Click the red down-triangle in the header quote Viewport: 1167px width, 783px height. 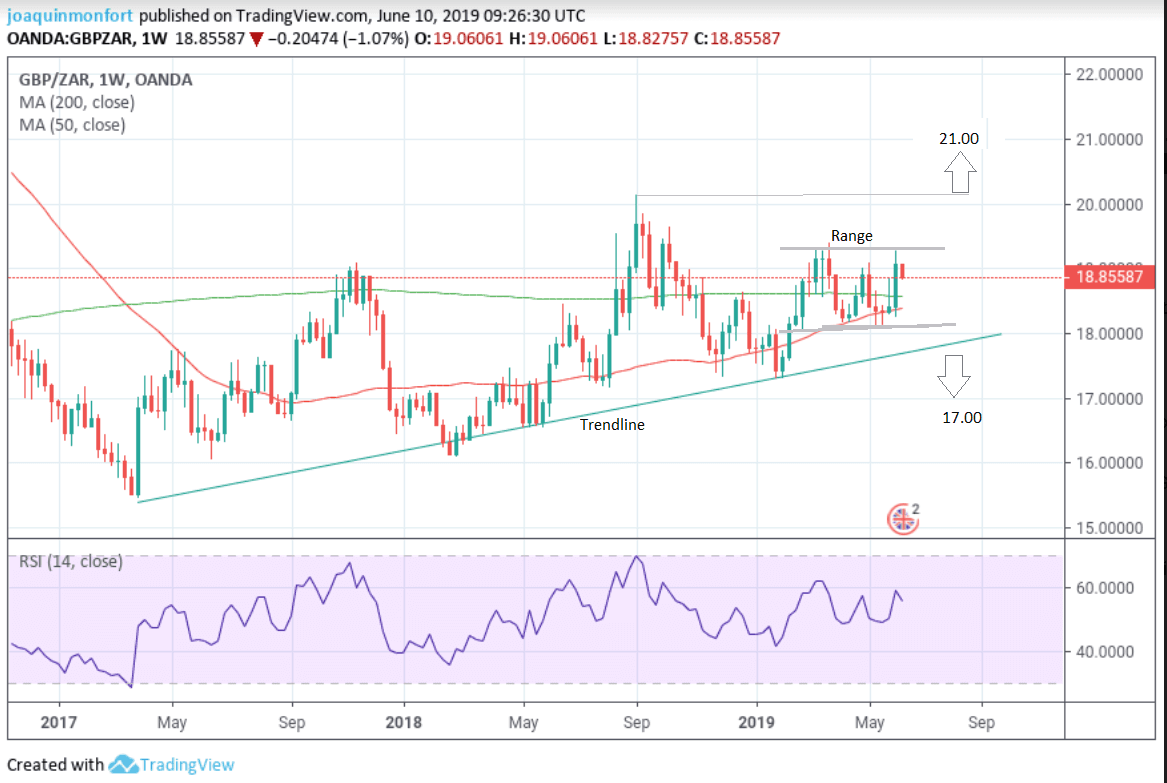pyautogui.click(x=256, y=39)
